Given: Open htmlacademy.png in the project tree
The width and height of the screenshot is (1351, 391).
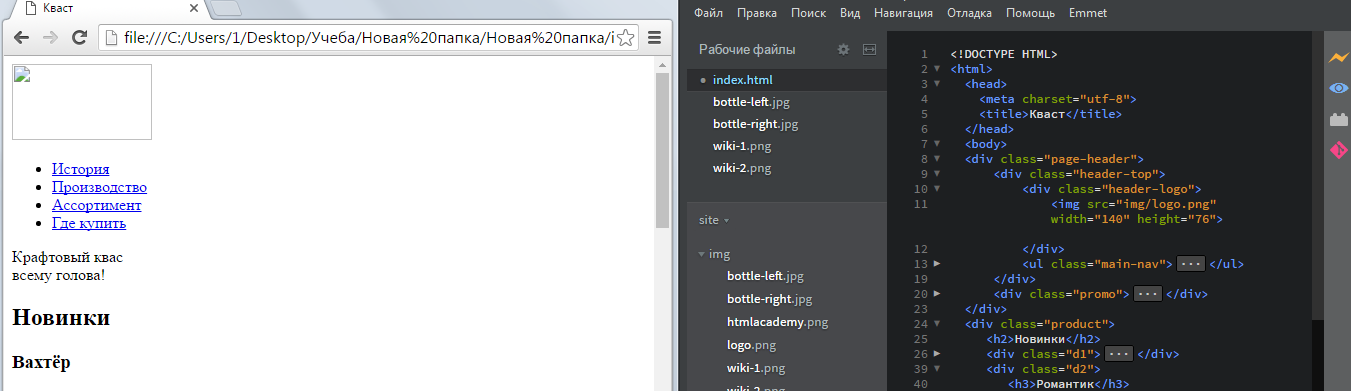Looking at the screenshot, I should click(x=778, y=321).
